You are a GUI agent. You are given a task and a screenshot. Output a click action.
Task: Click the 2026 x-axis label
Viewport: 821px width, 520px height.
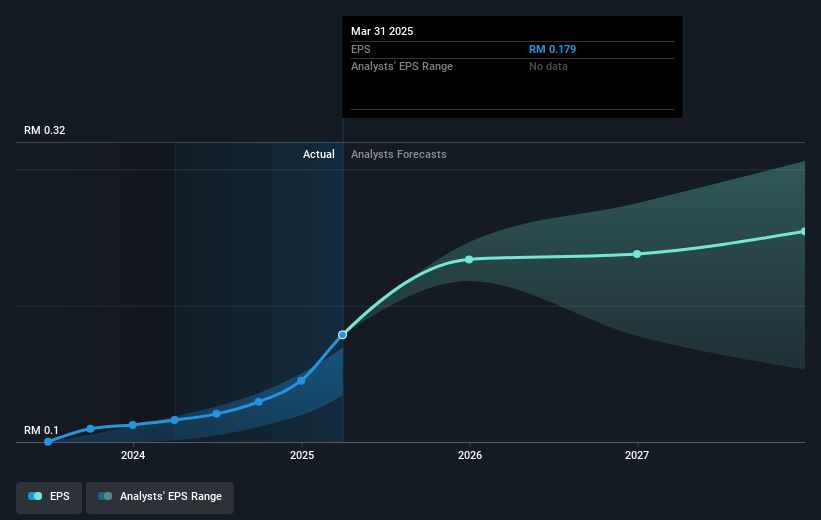coord(470,456)
